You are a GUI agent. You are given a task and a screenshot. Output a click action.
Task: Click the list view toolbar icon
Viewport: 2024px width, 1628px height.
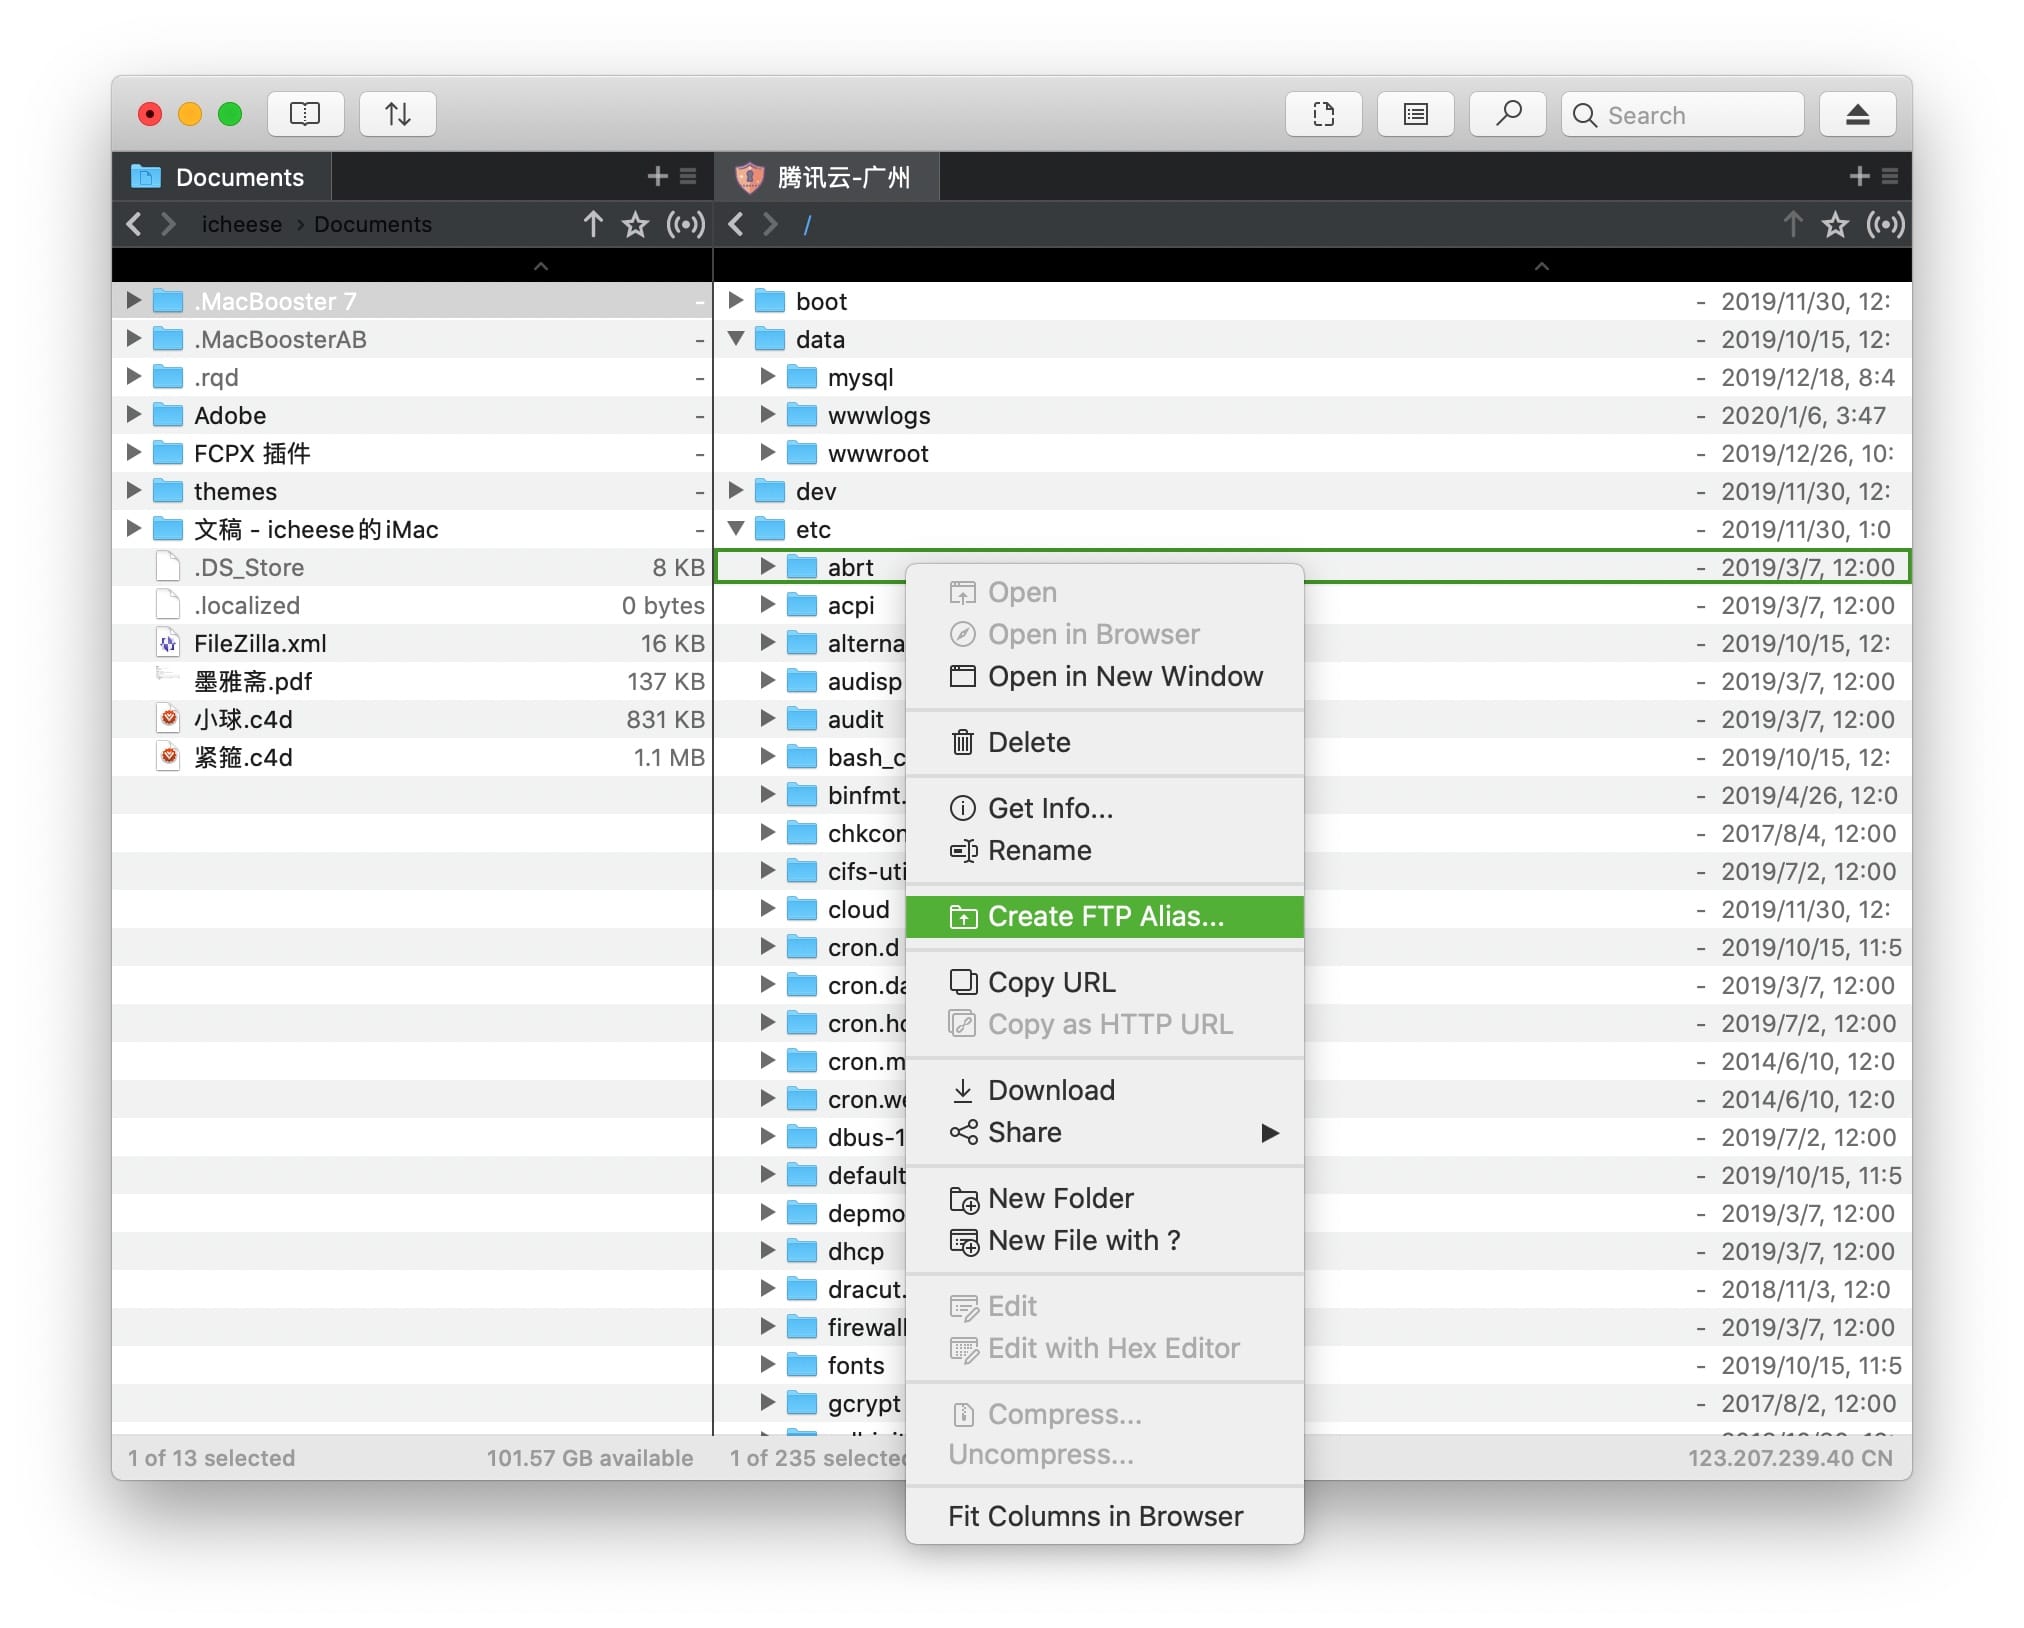1415,114
